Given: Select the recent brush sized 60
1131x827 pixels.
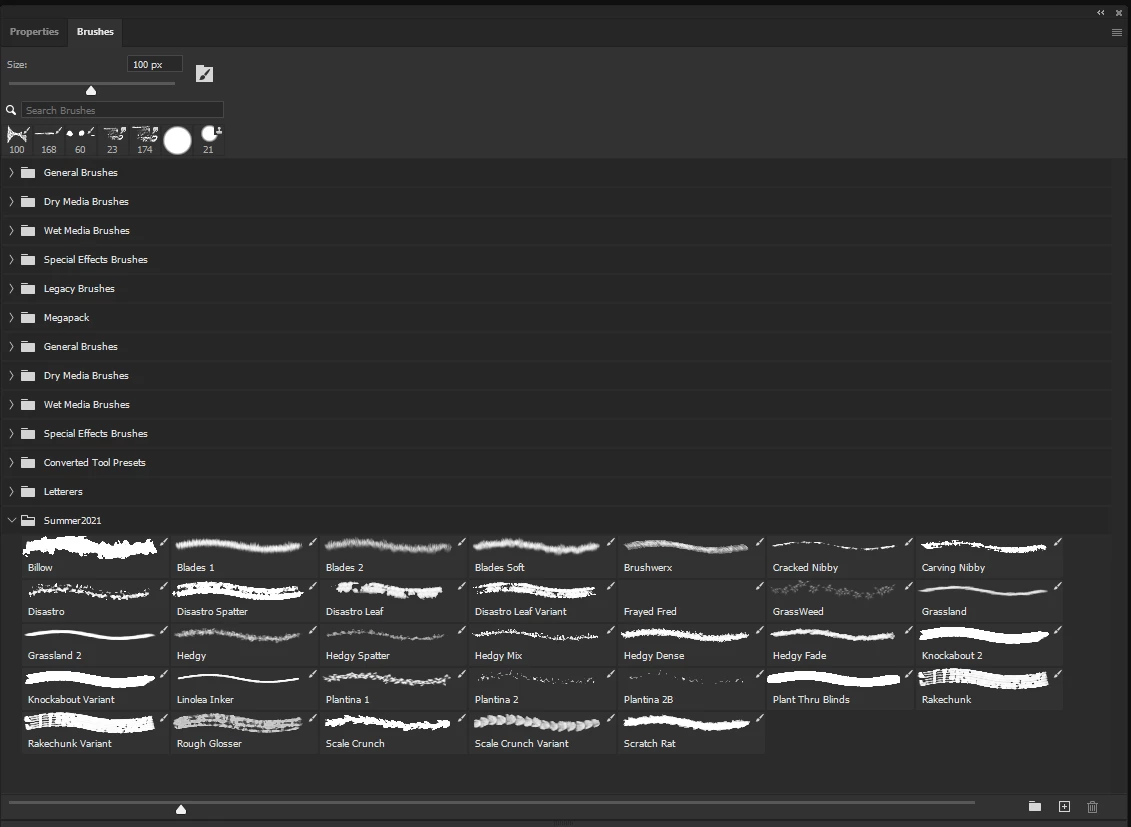Looking at the screenshot, I should [80, 140].
